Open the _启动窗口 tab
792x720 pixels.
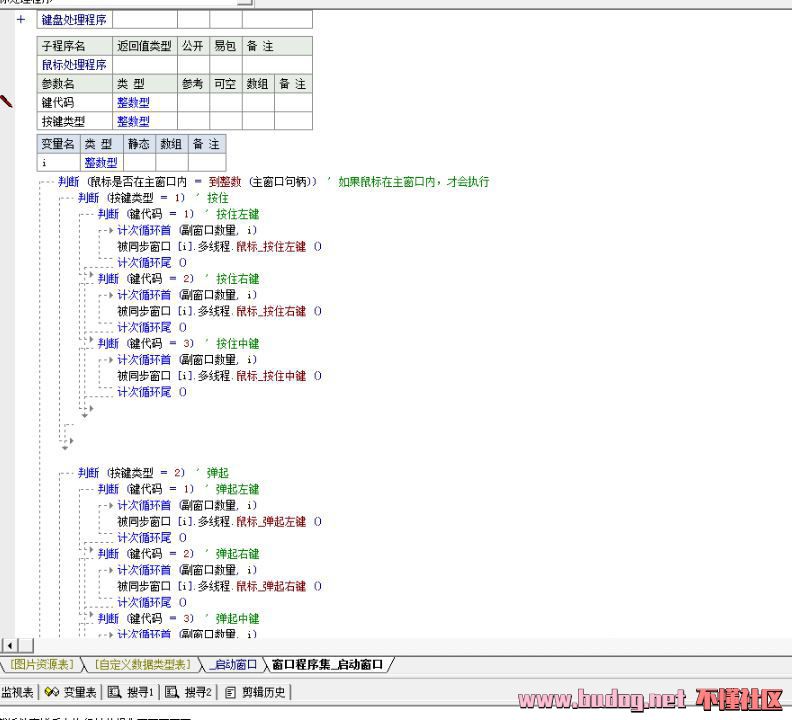pyautogui.click(x=233, y=665)
